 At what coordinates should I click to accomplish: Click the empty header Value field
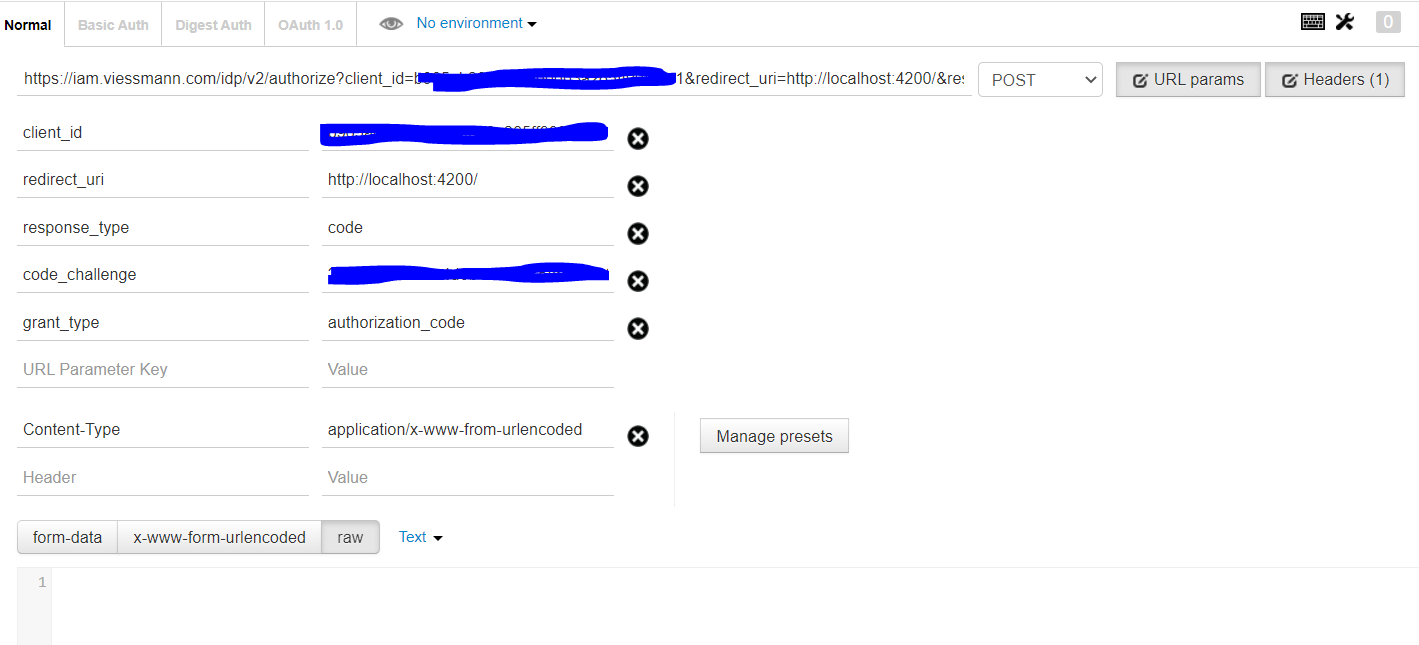click(x=468, y=478)
